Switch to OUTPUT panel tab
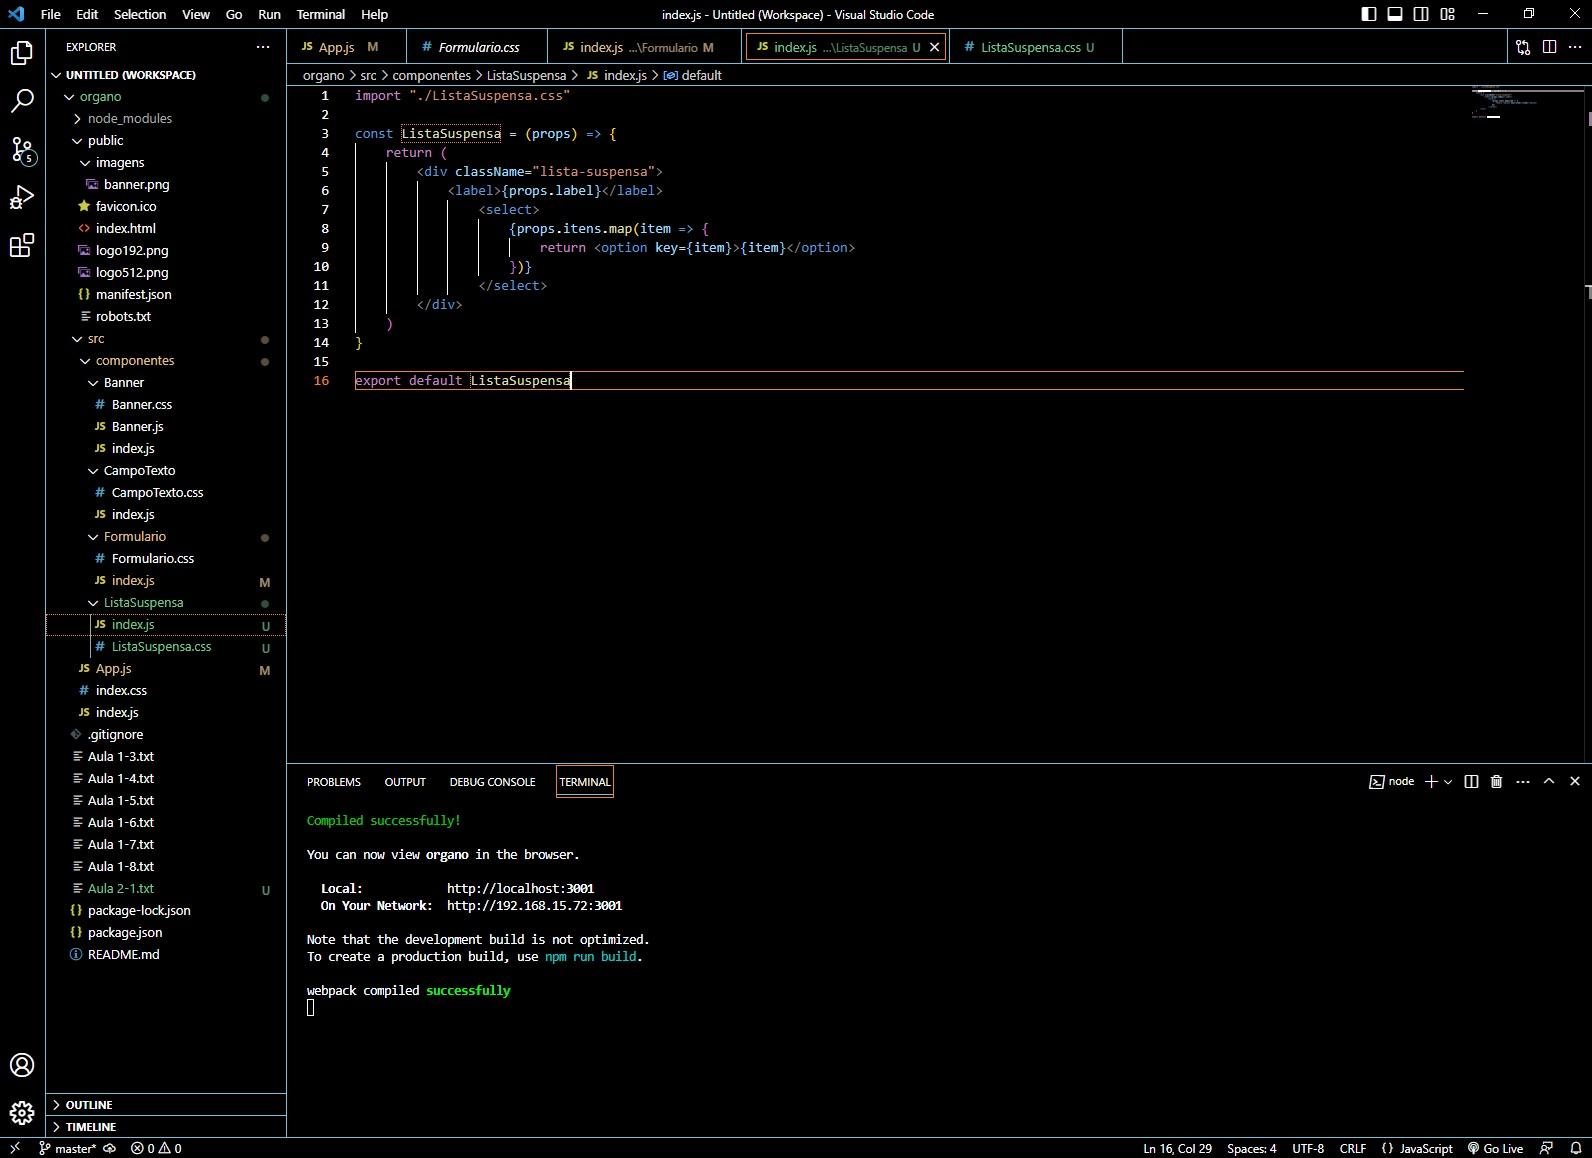The image size is (1592, 1158). [405, 782]
